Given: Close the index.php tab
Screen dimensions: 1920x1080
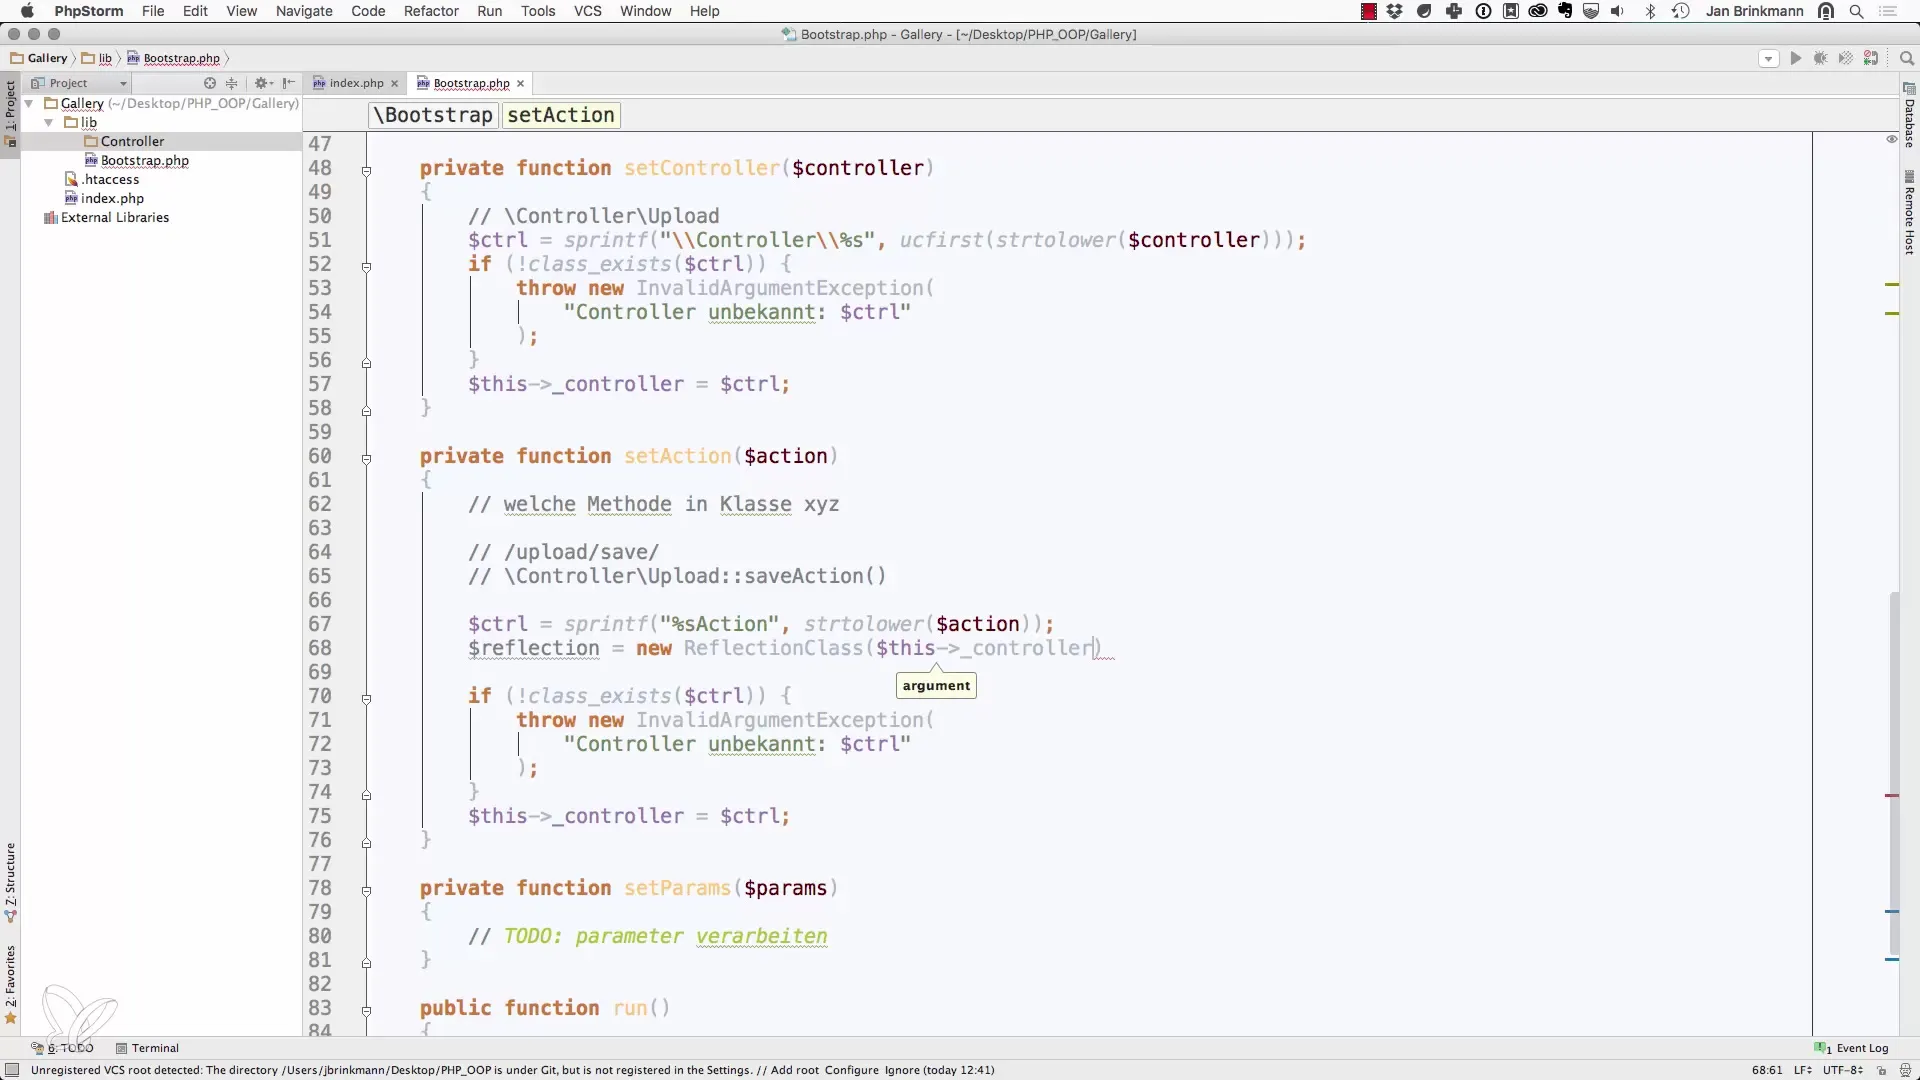Looking at the screenshot, I should [395, 84].
